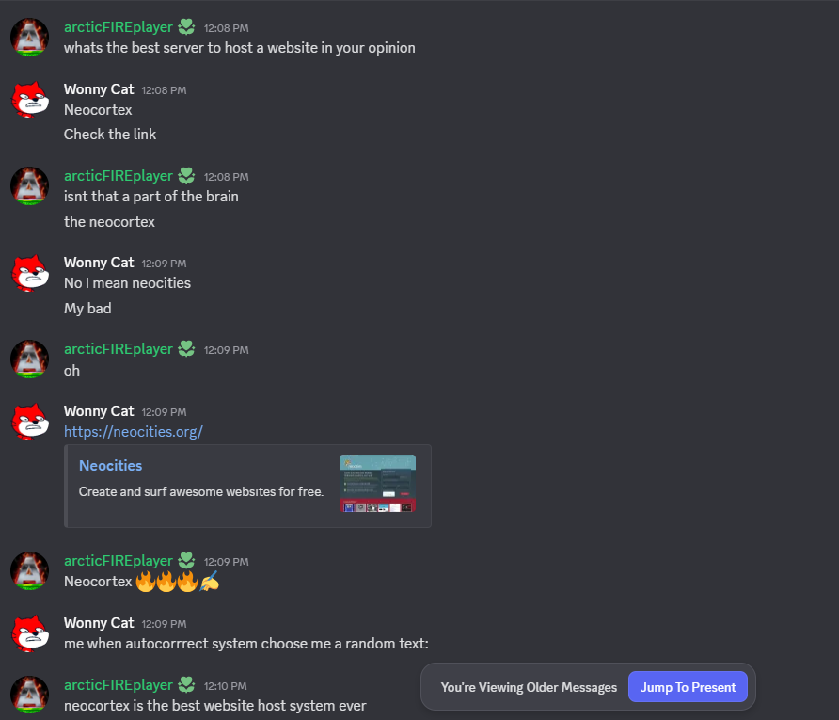The height and width of the screenshot is (720, 839).
Task: Click Wonny Cat username above "Neocortex" message
Action: coord(99,89)
